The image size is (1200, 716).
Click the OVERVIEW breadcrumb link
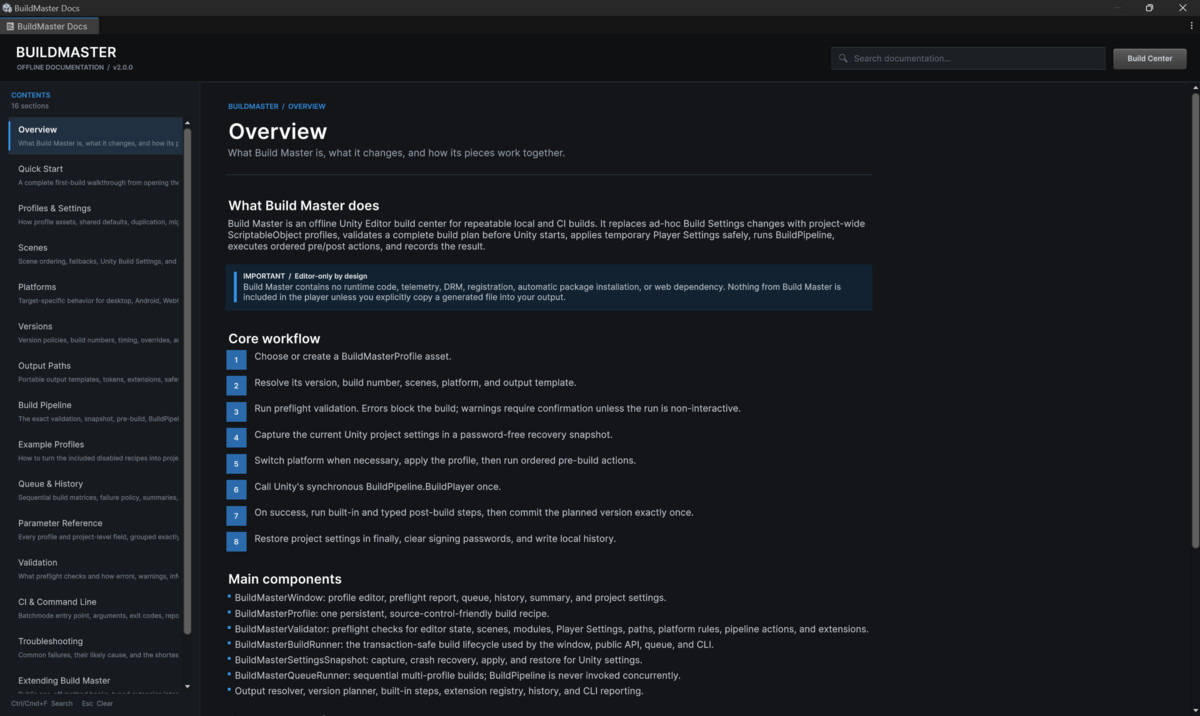pyautogui.click(x=306, y=106)
